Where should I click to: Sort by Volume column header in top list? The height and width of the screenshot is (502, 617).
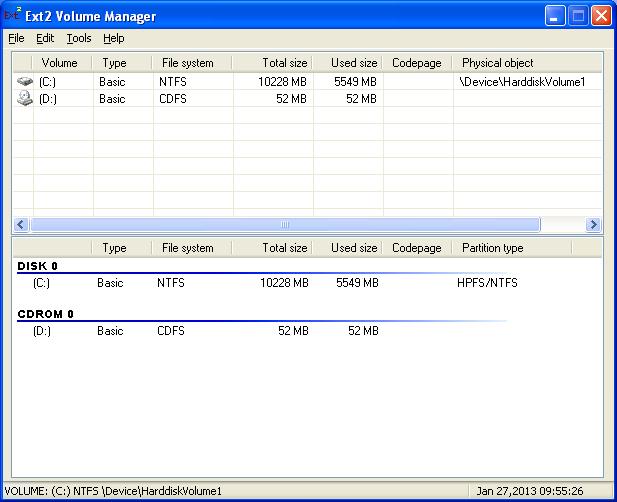59,63
